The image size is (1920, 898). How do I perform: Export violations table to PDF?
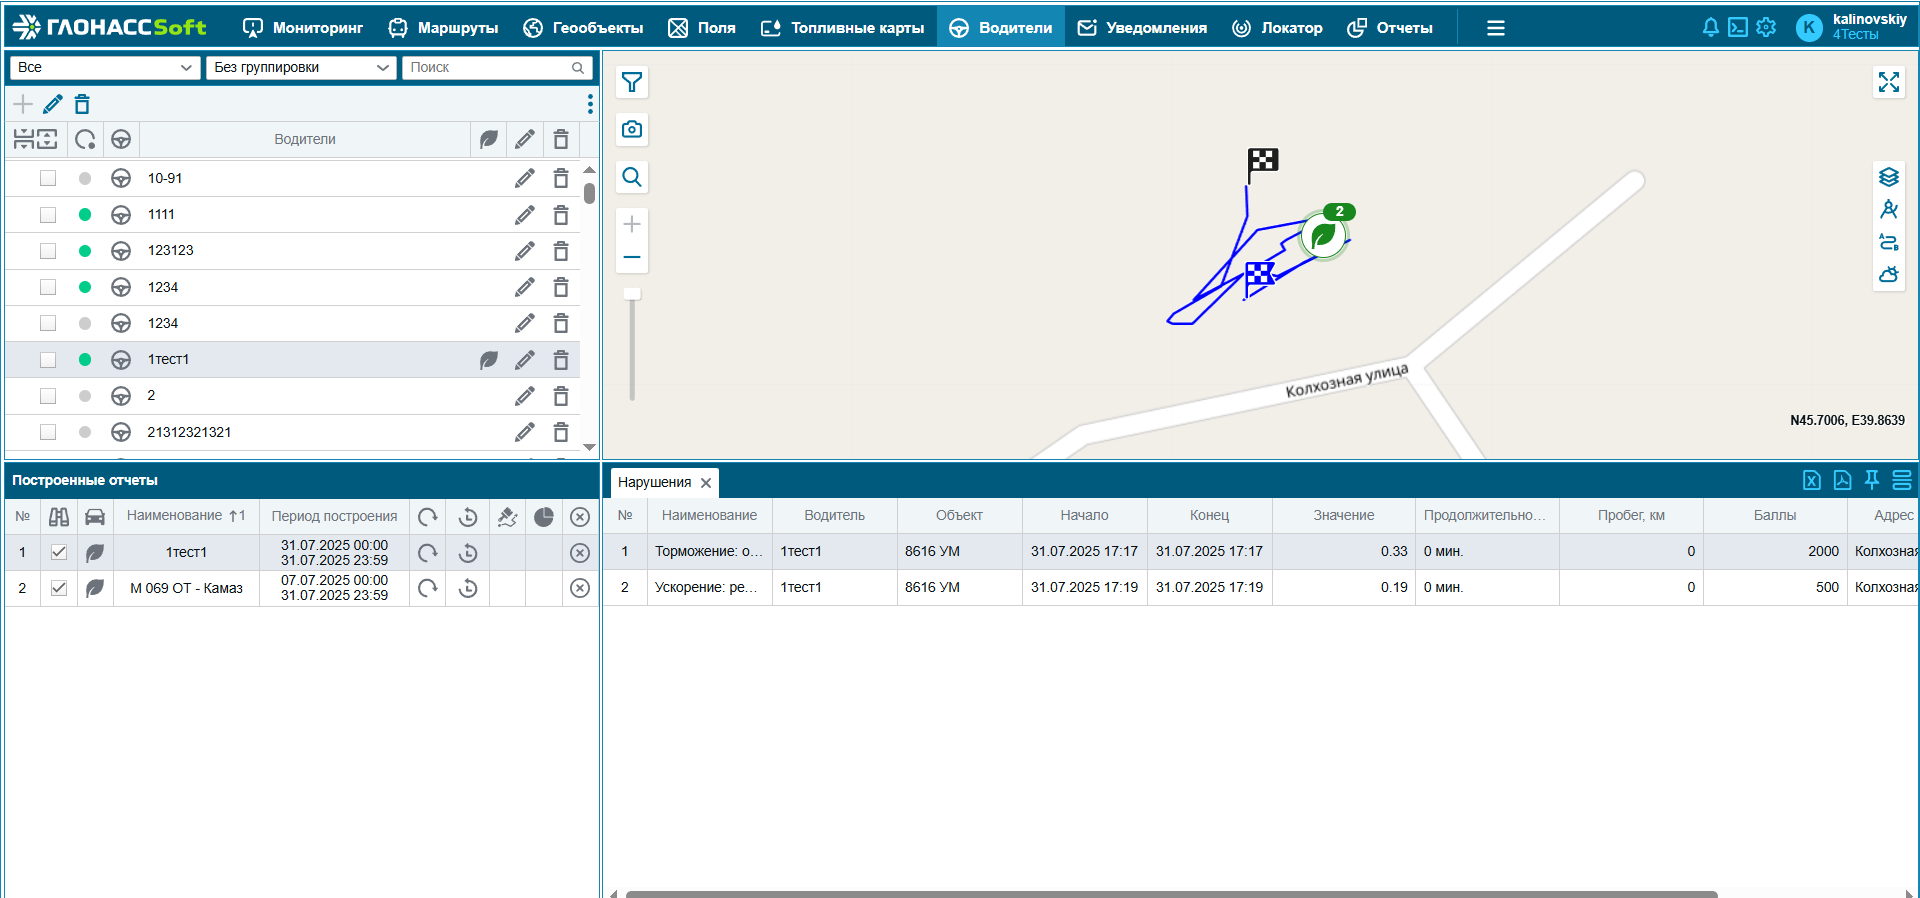pos(1842,481)
